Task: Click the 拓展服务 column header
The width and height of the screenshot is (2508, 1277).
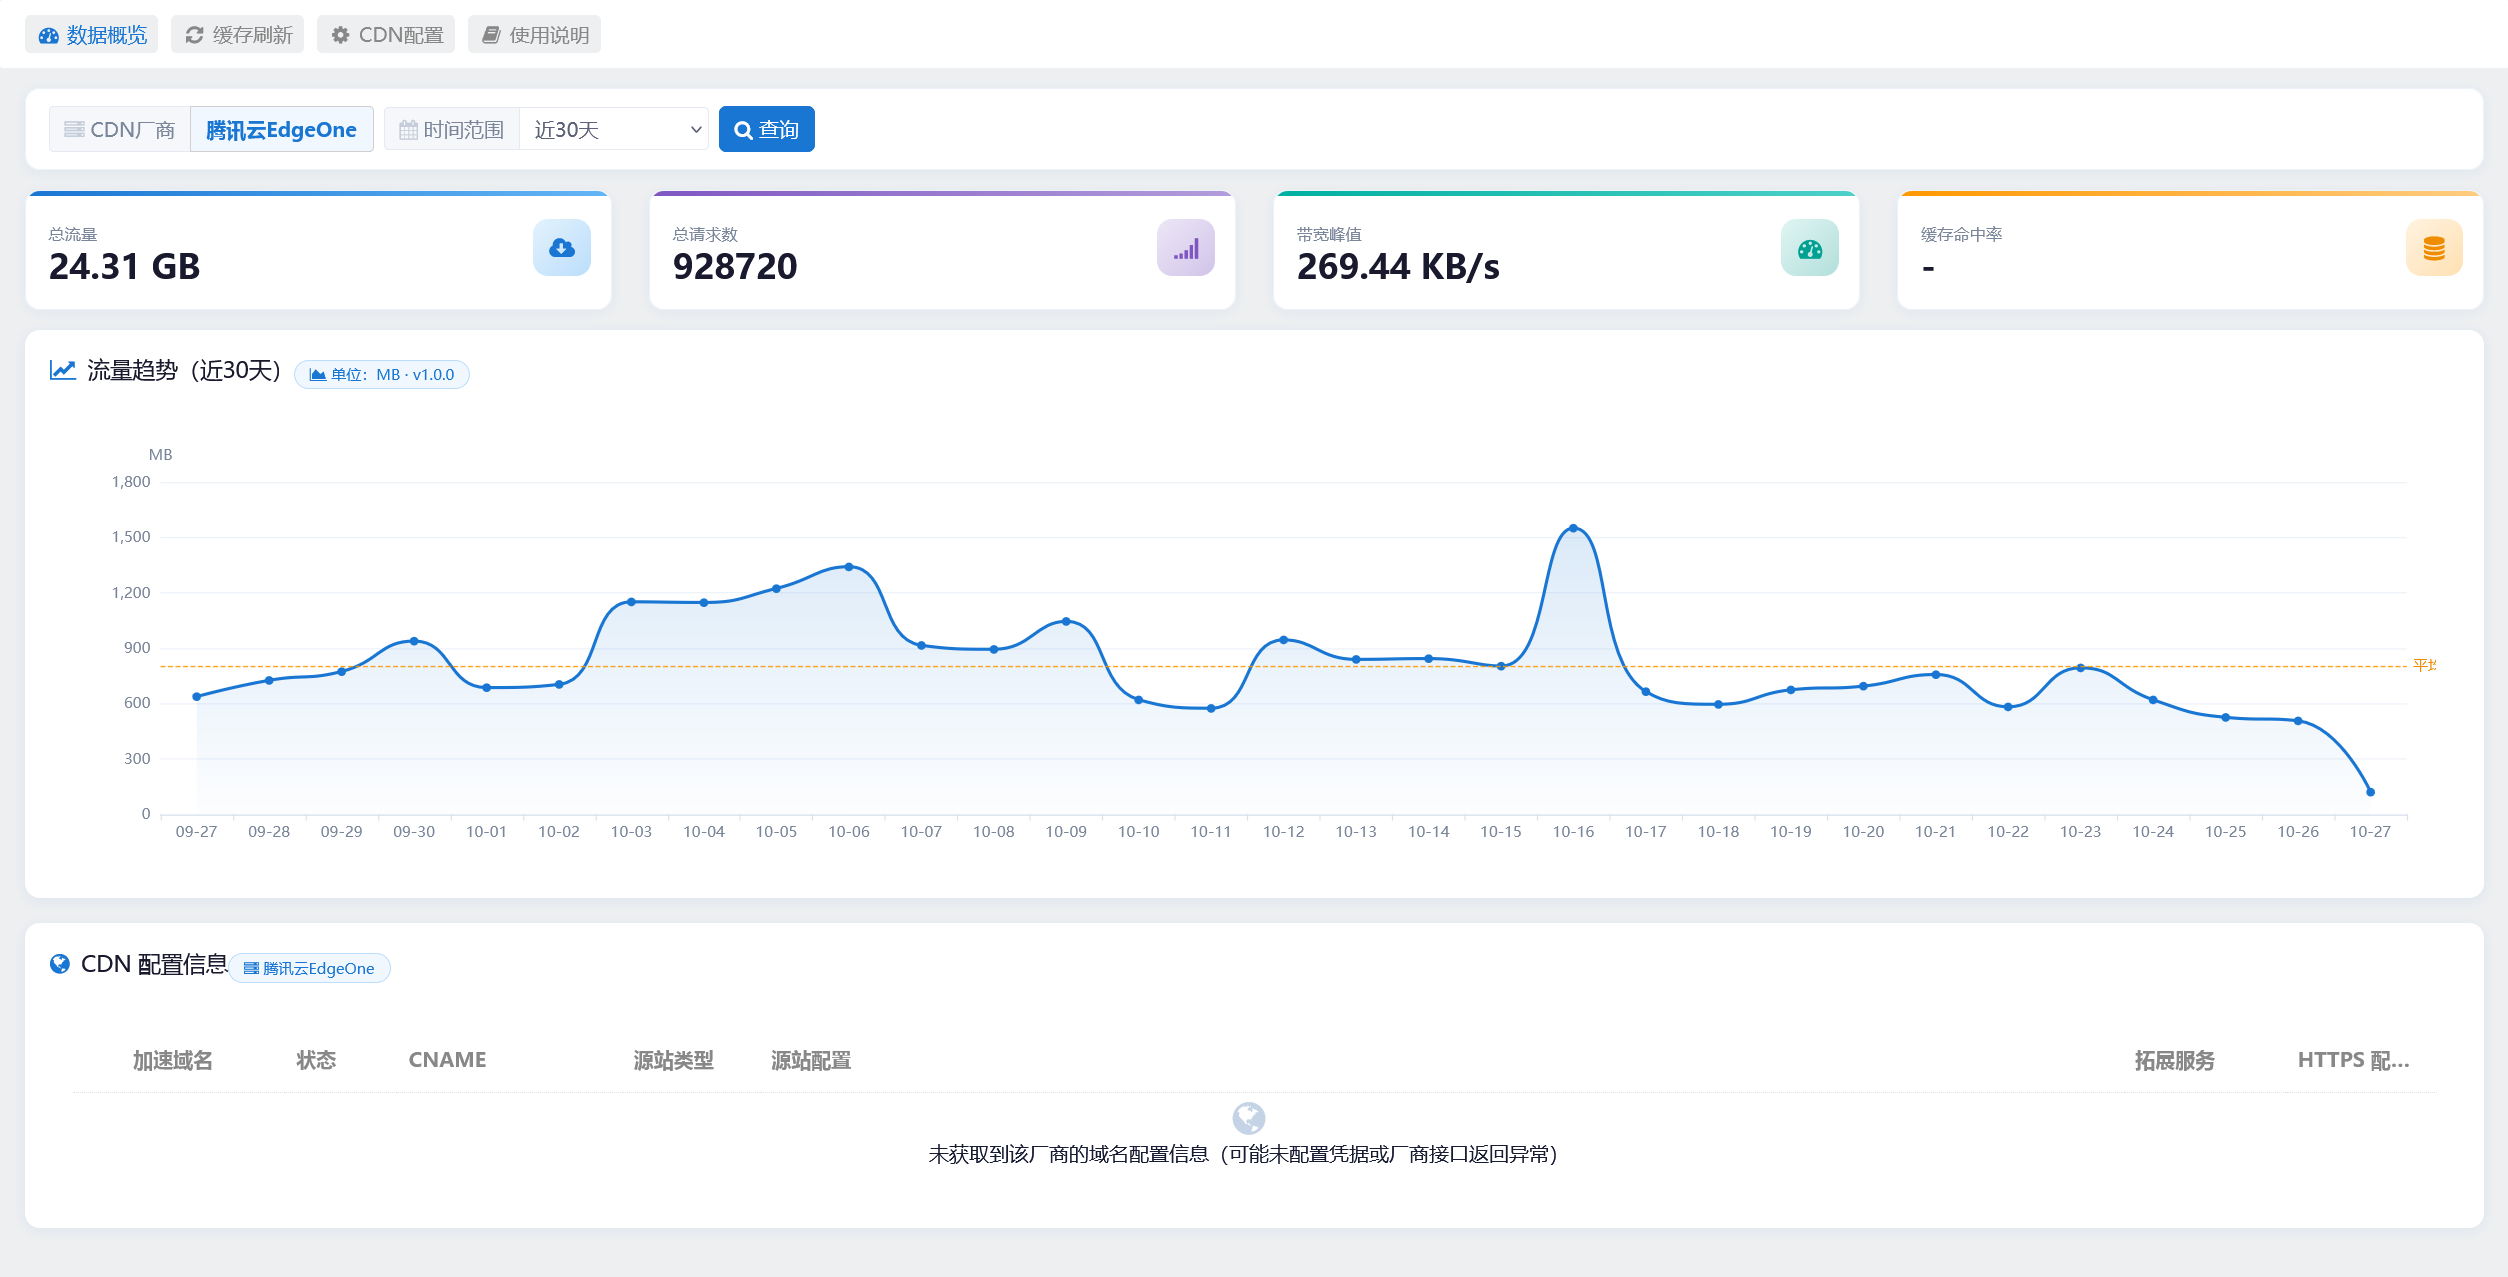Action: coord(2175,1060)
